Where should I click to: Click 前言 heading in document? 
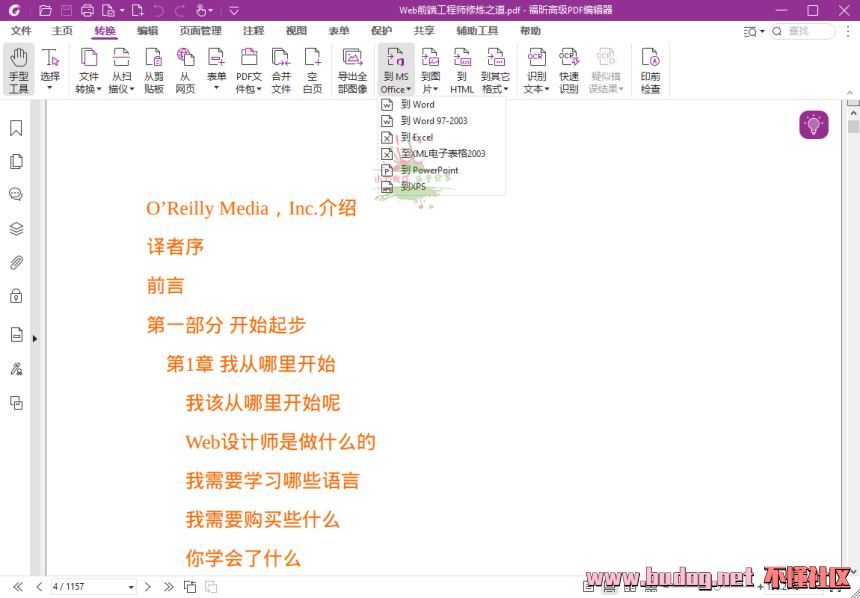tap(165, 286)
